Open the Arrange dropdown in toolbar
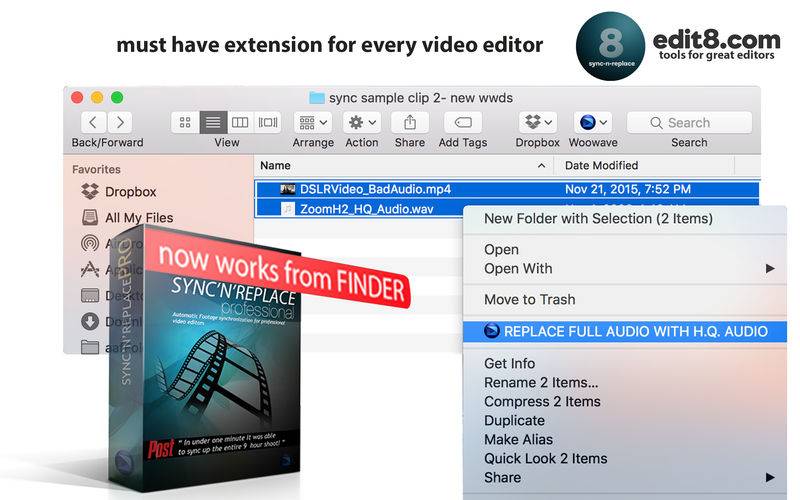 click(313, 122)
